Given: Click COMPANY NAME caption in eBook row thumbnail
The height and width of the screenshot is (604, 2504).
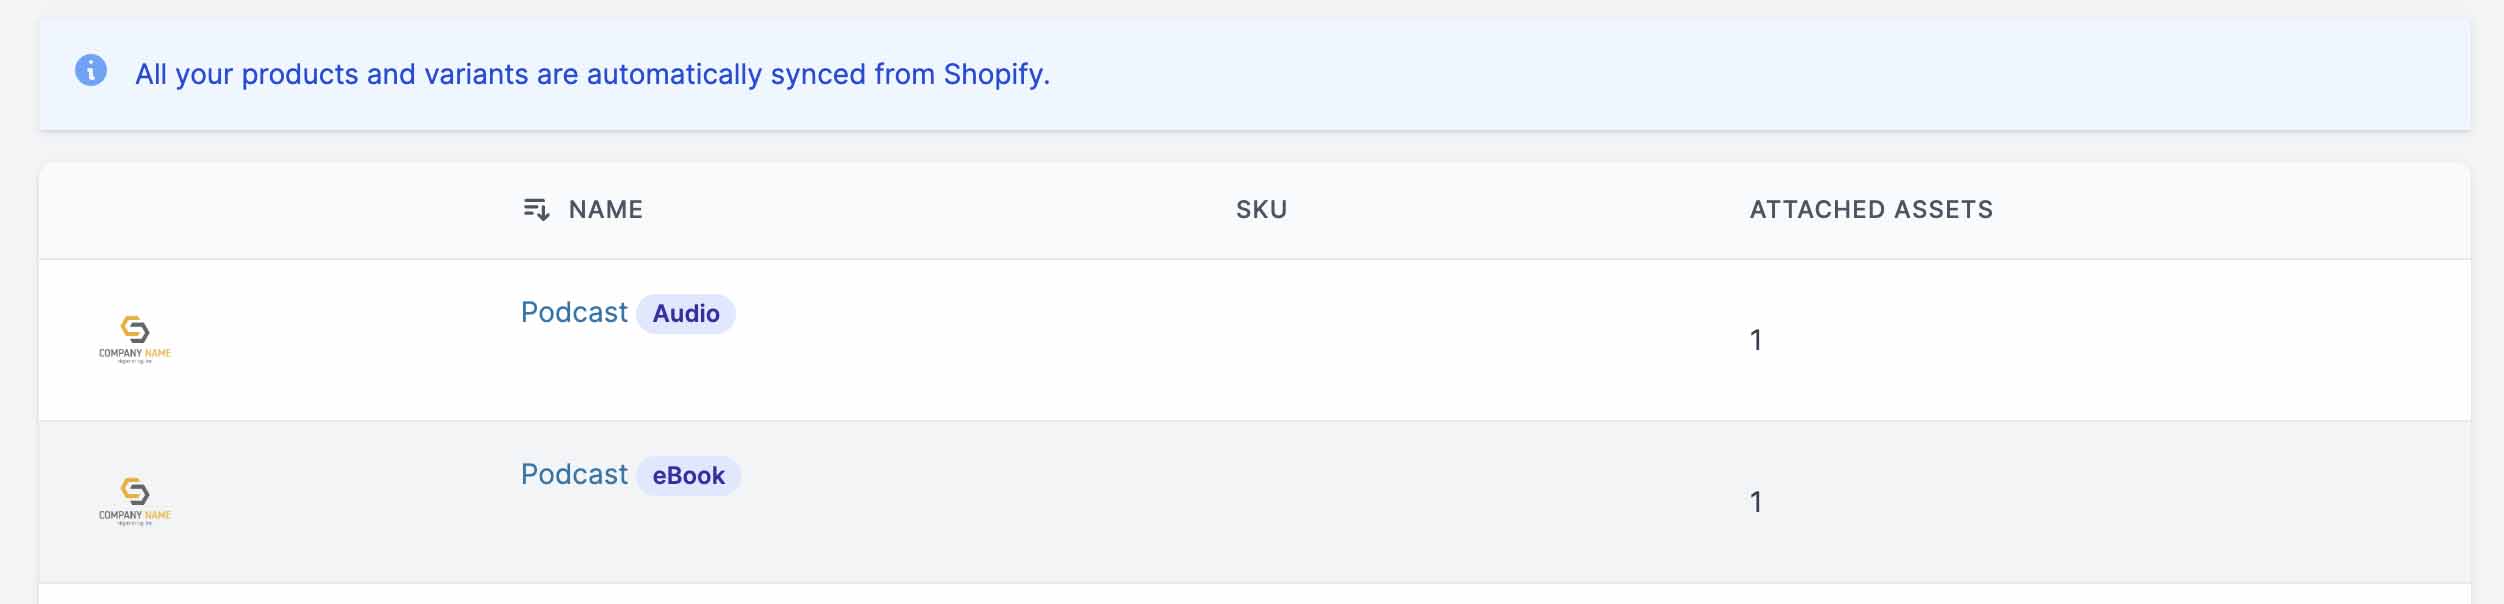Looking at the screenshot, I should pos(135,515).
